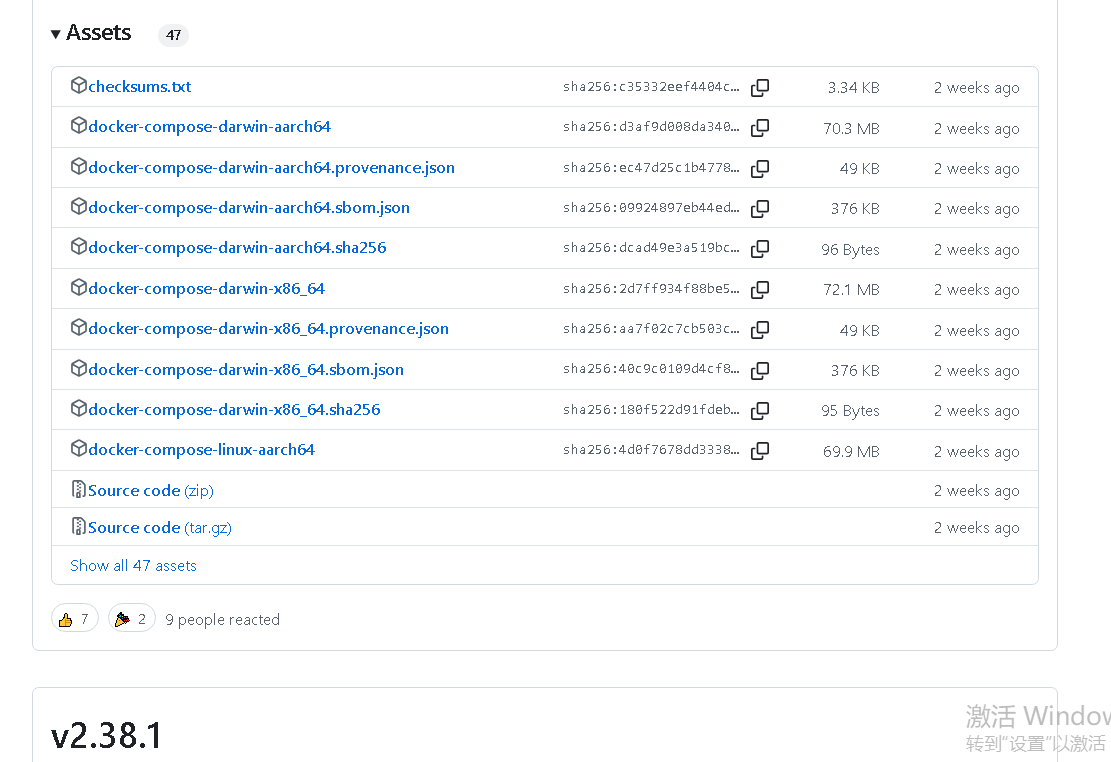This screenshot has width=1111, height=762.
Task: Click the v2.38.1 release heading
Action: point(106,735)
